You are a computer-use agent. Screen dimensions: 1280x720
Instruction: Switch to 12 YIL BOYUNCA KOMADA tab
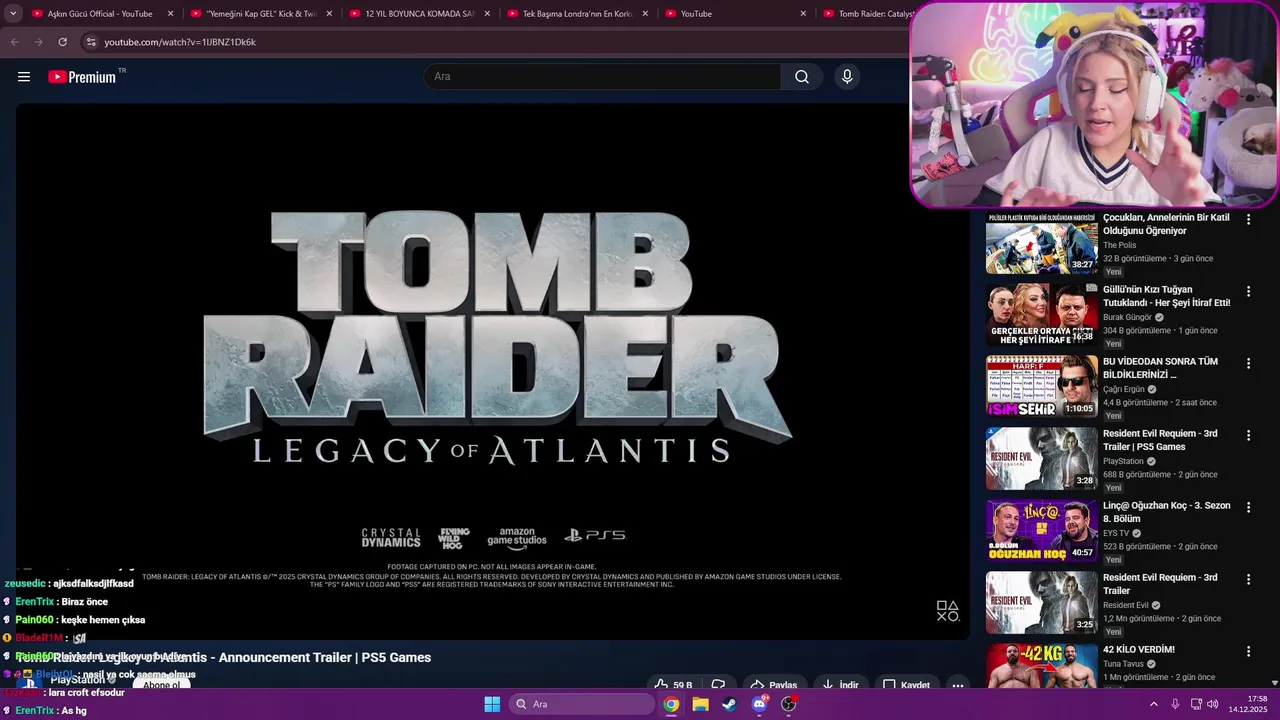tap(419, 14)
